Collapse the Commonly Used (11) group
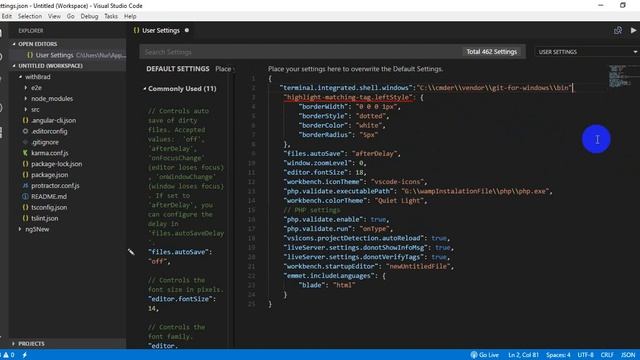This screenshot has width=640, height=360. (182, 89)
